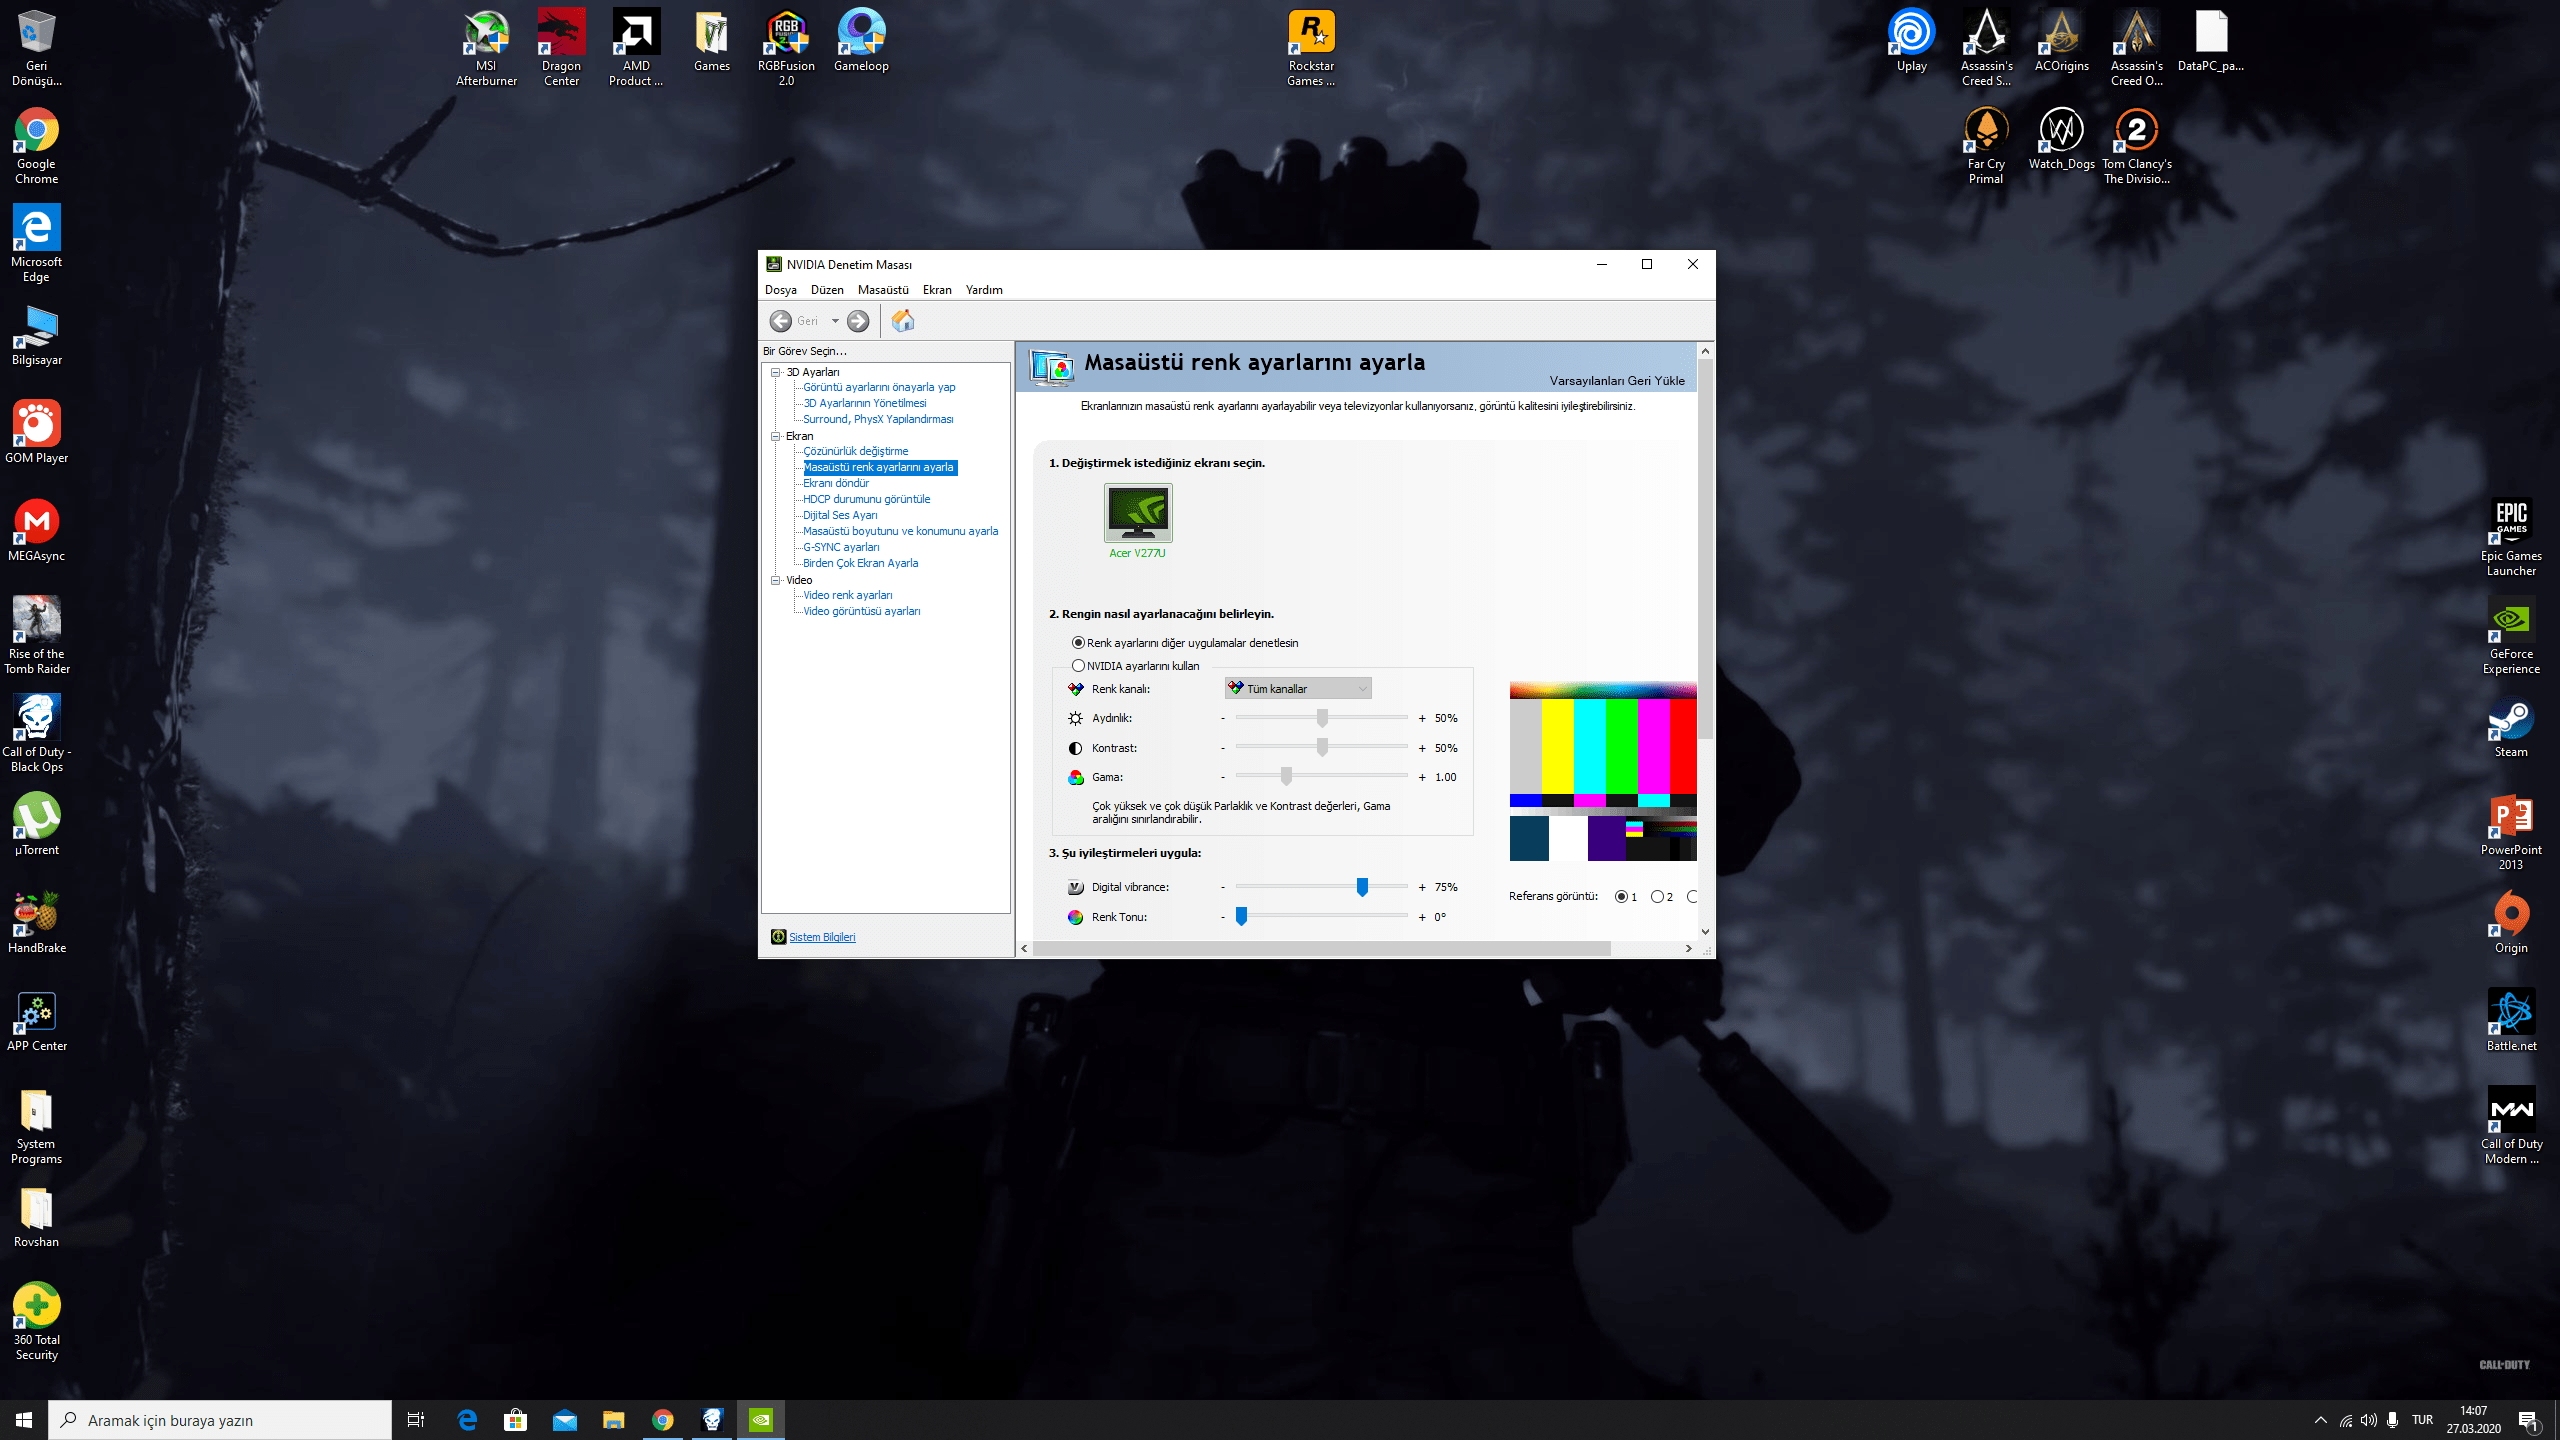2560x1440 pixels.
Task: Select the Acer V277U display thumbnail
Action: pyautogui.click(x=1138, y=514)
